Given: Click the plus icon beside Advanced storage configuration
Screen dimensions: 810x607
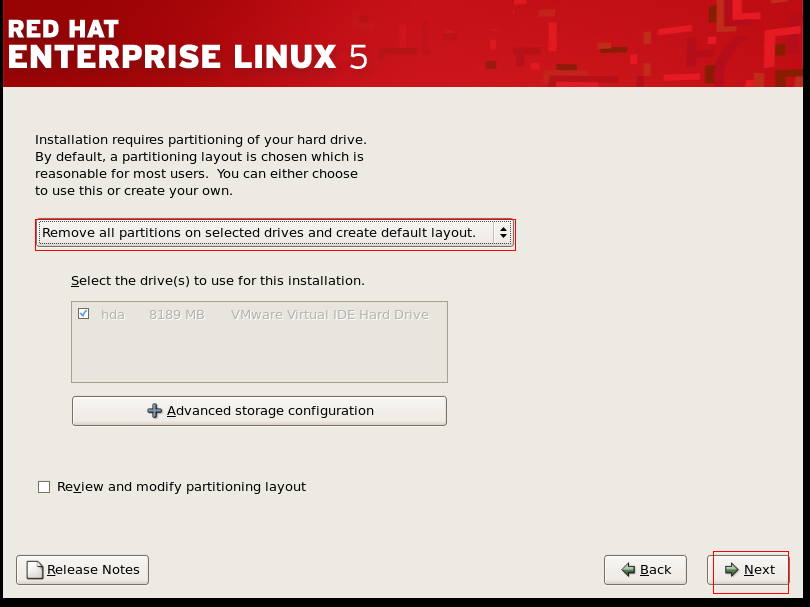Looking at the screenshot, I should point(154,411).
